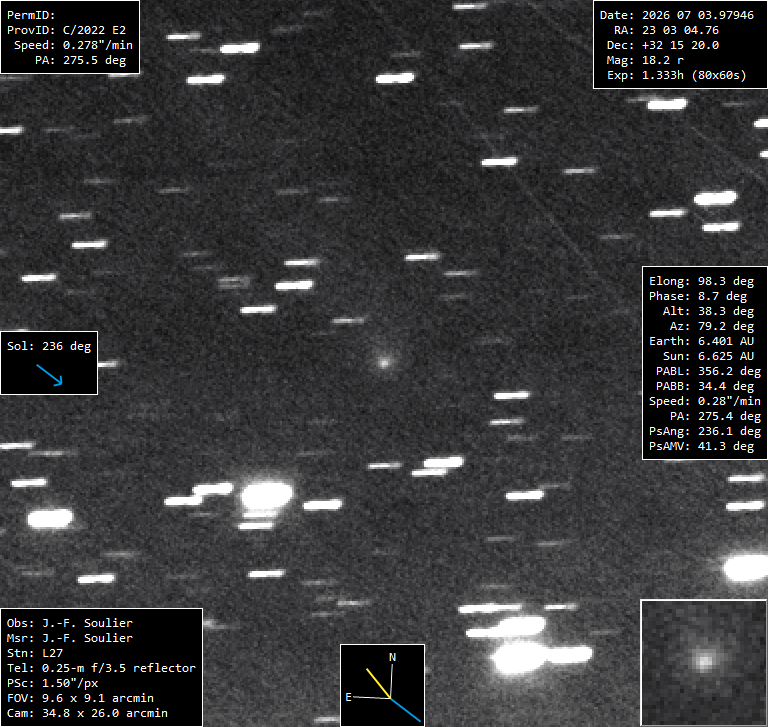Click the blue Sol direction arrow
768x727 pixels.
[49, 375]
